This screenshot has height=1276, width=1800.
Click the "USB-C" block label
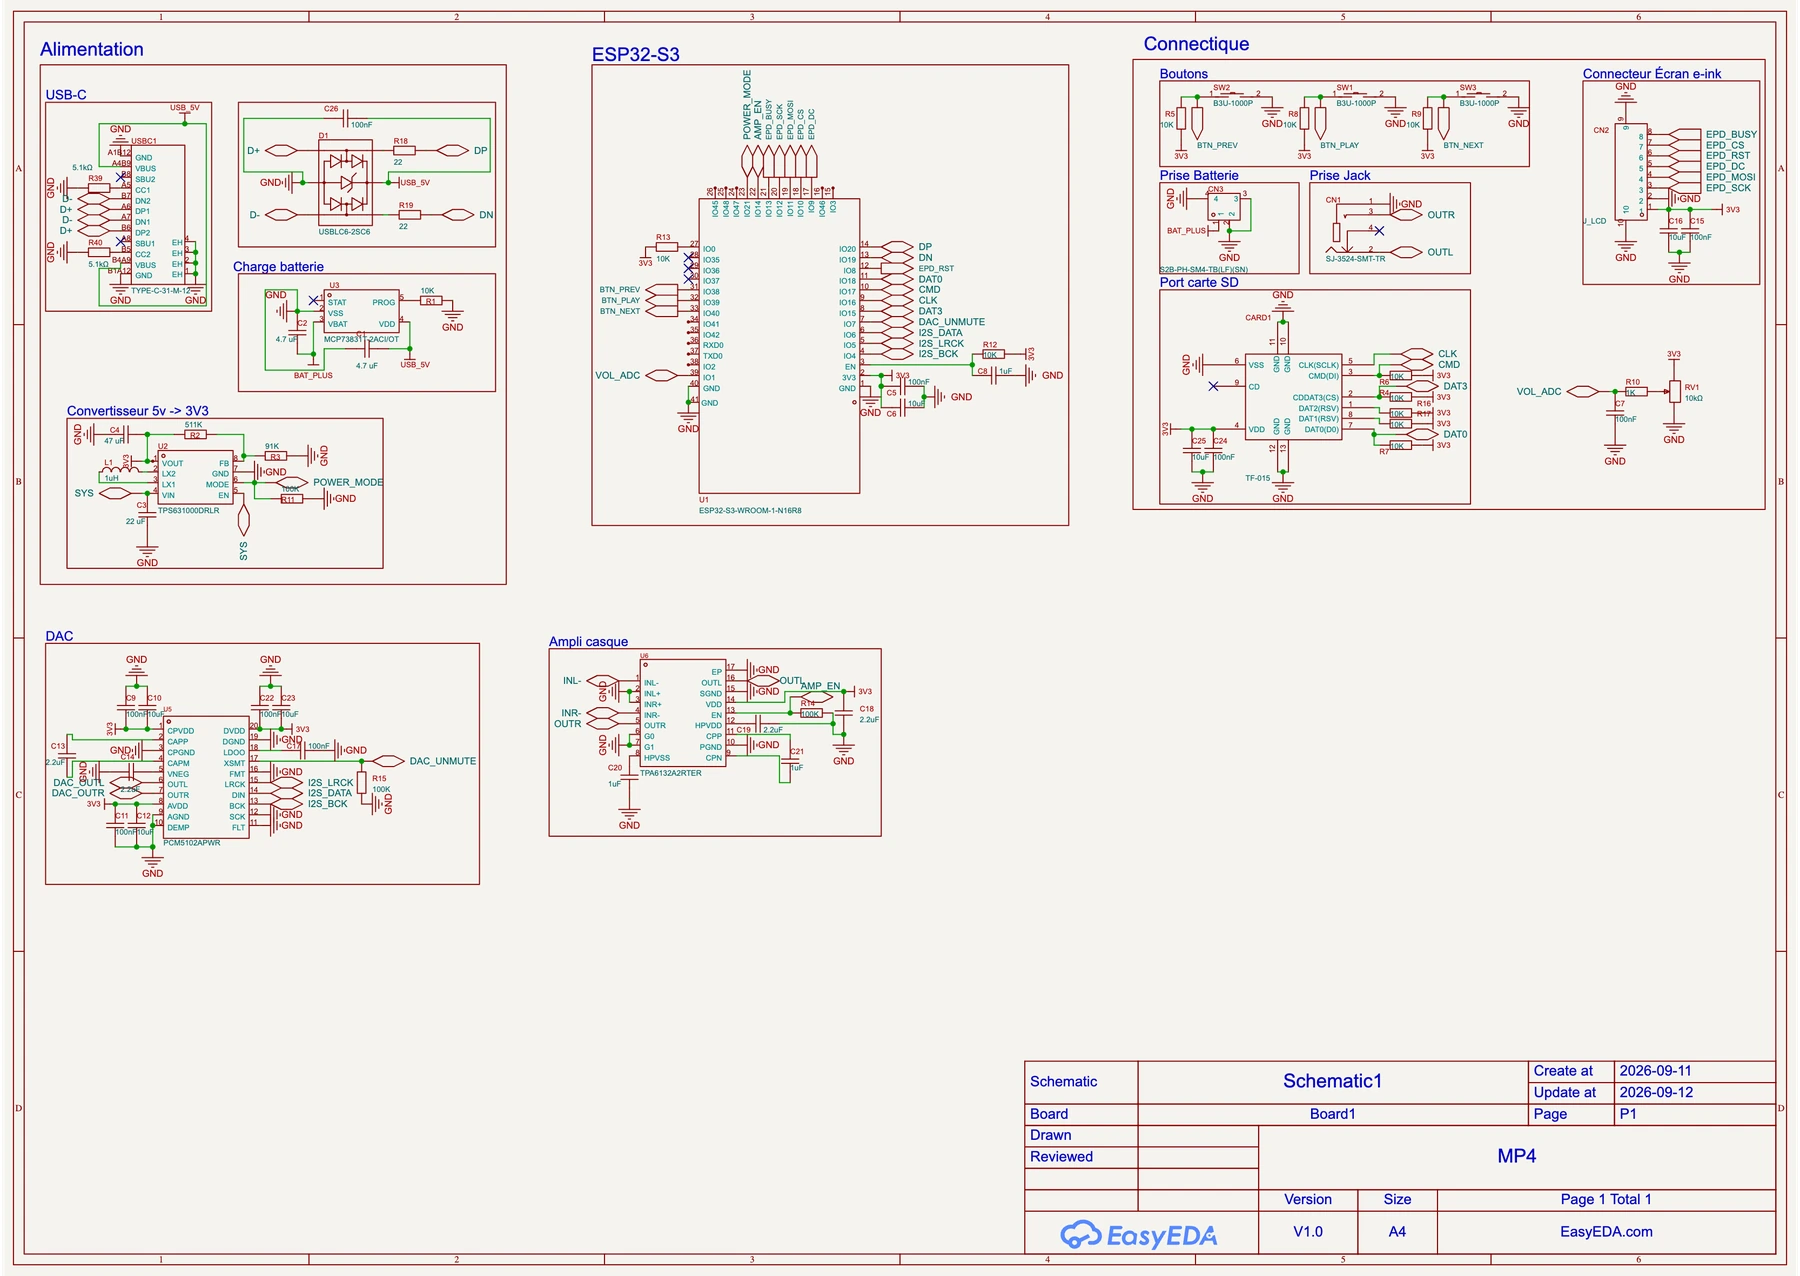click(66, 94)
